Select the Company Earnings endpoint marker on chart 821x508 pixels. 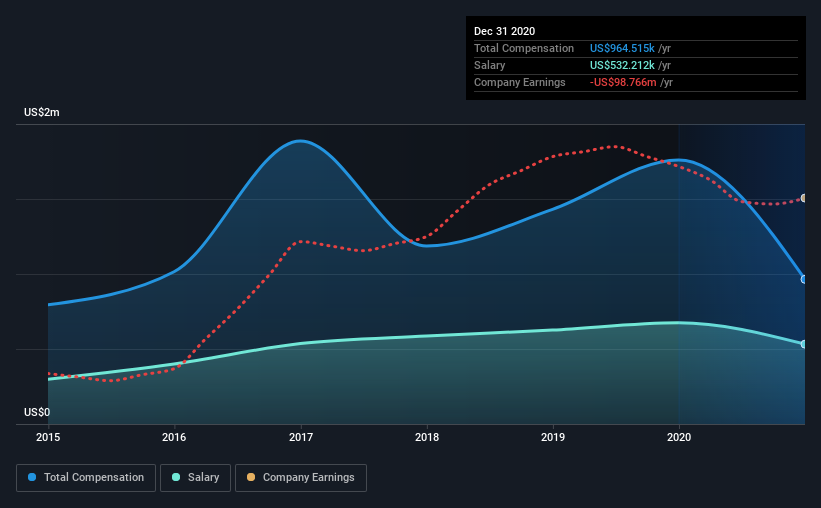click(804, 198)
